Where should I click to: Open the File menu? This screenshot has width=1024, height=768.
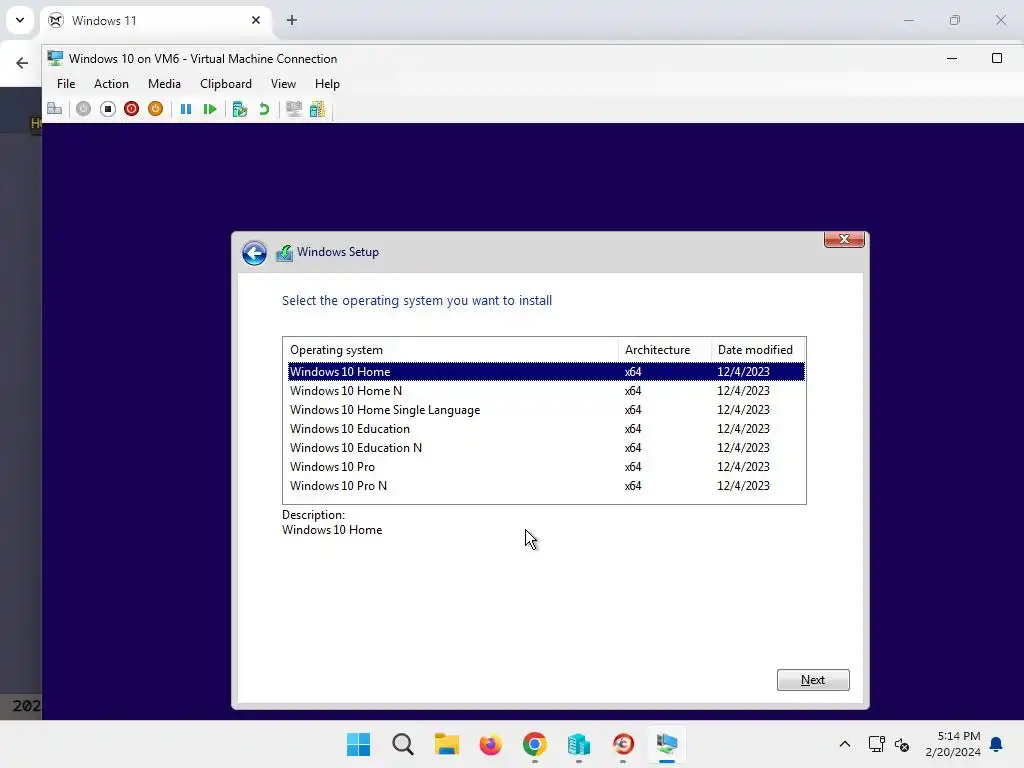click(66, 84)
